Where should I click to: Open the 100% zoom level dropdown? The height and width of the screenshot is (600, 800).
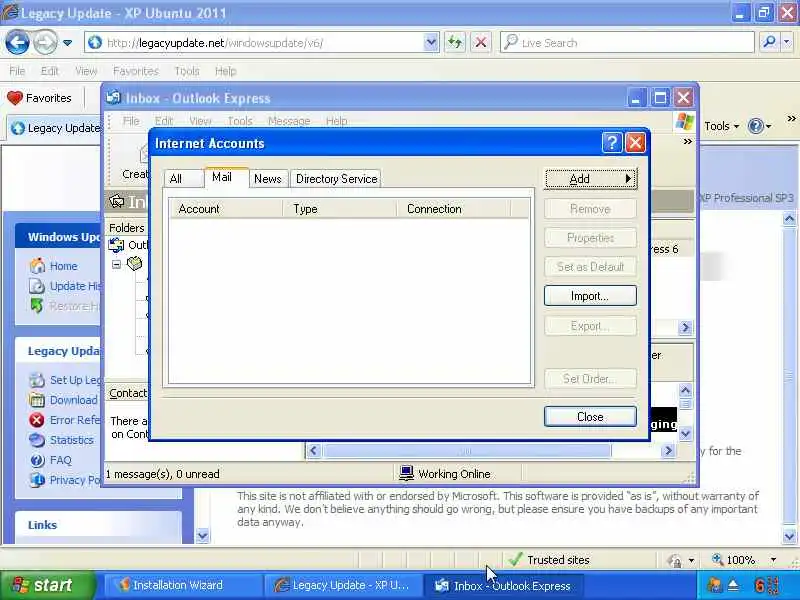tap(773, 560)
